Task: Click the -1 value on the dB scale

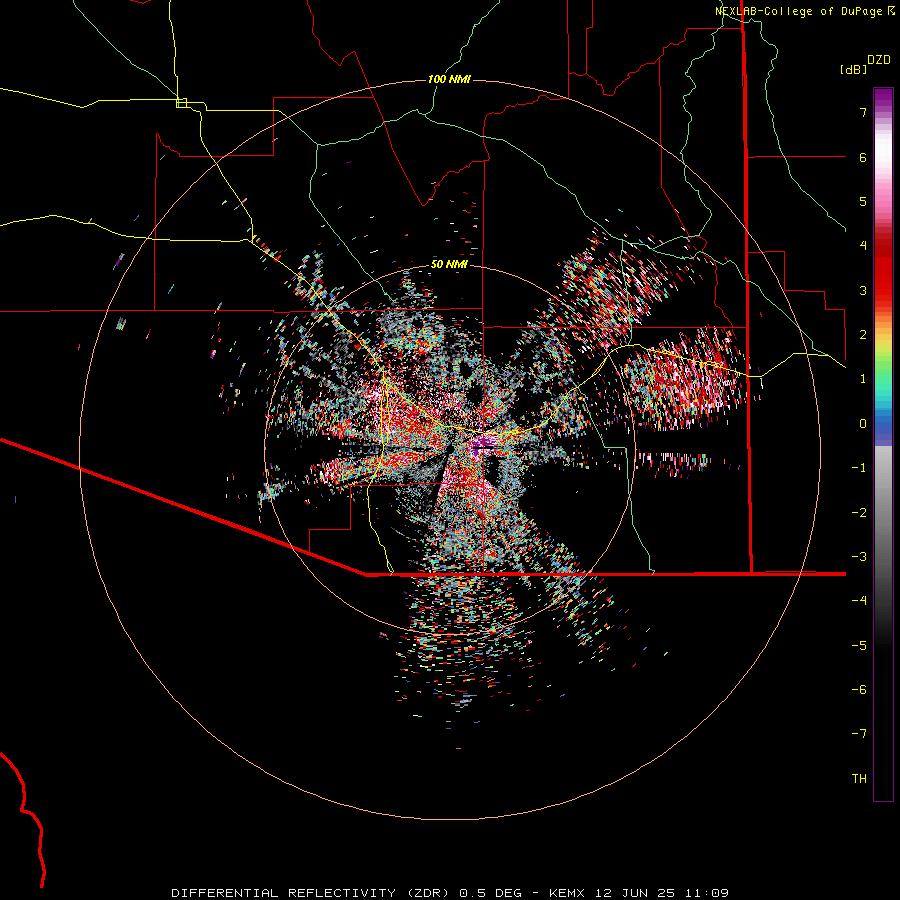Action: coord(859,468)
